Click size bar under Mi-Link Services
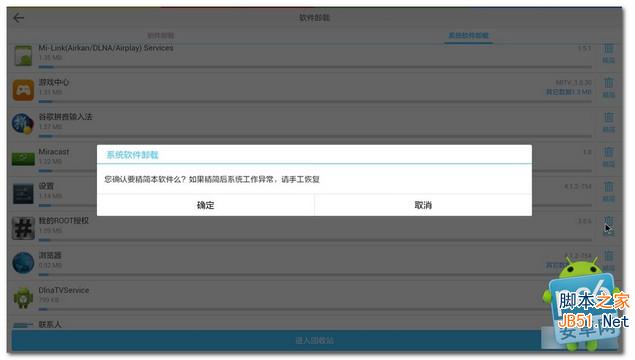 pyautogui.click(x=315, y=67)
